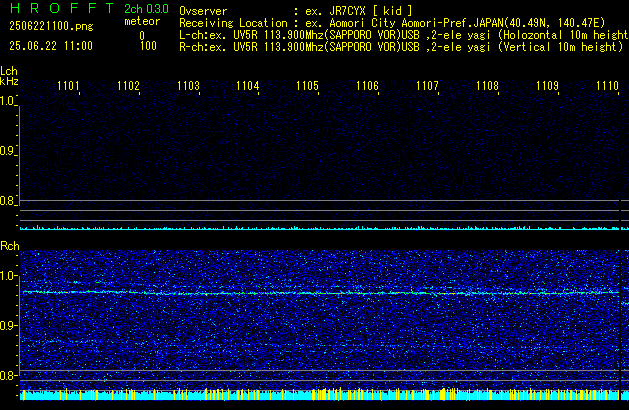The width and height of the screenshot is (629, 410).
Task: Click the Rch 1.0 kHz axis label
Action: 8,276
